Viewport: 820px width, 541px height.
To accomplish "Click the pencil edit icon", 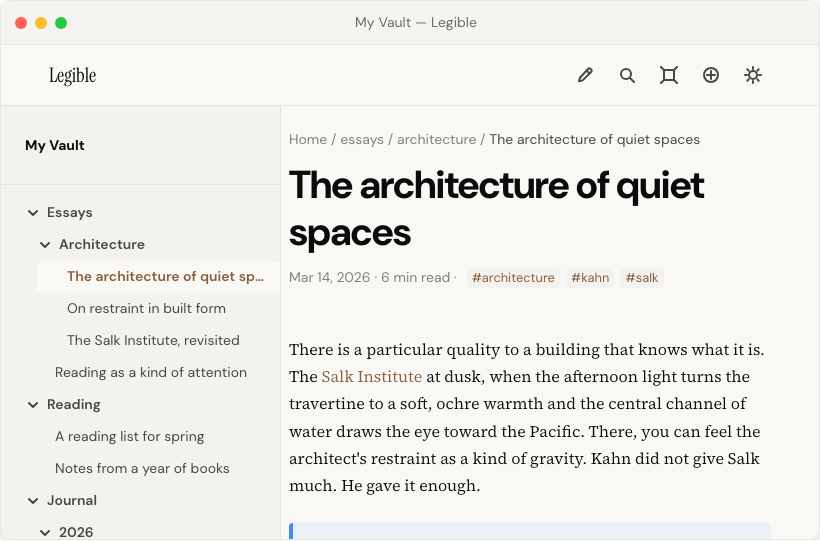I will 585,75.
